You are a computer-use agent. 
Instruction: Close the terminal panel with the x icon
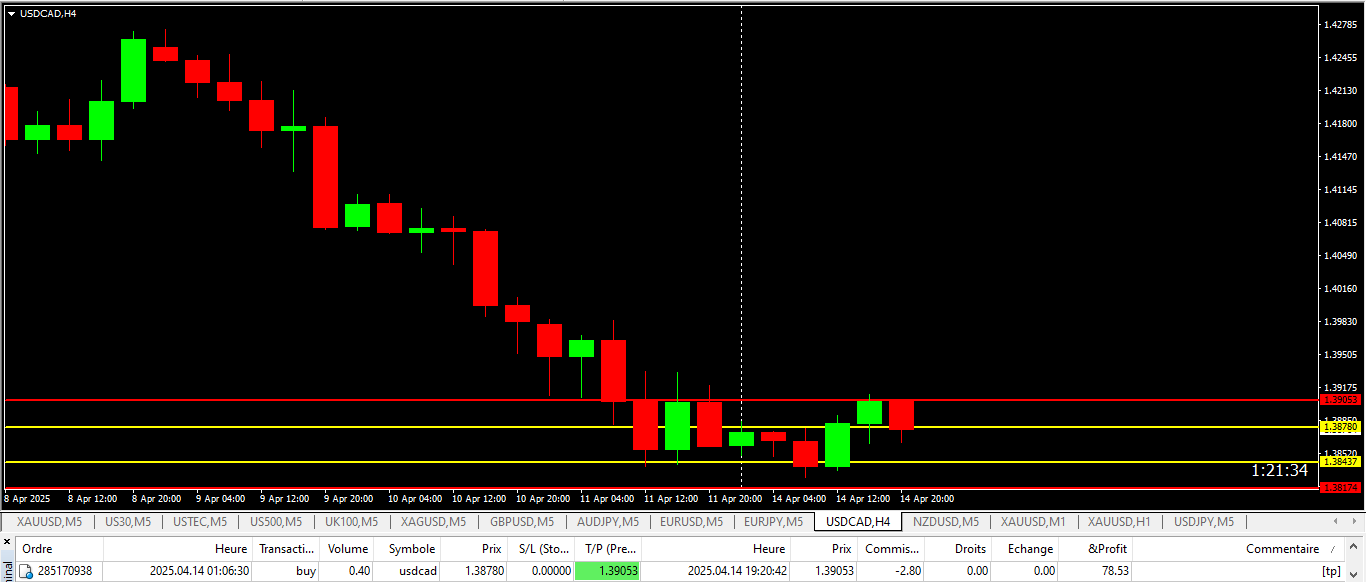7,541
